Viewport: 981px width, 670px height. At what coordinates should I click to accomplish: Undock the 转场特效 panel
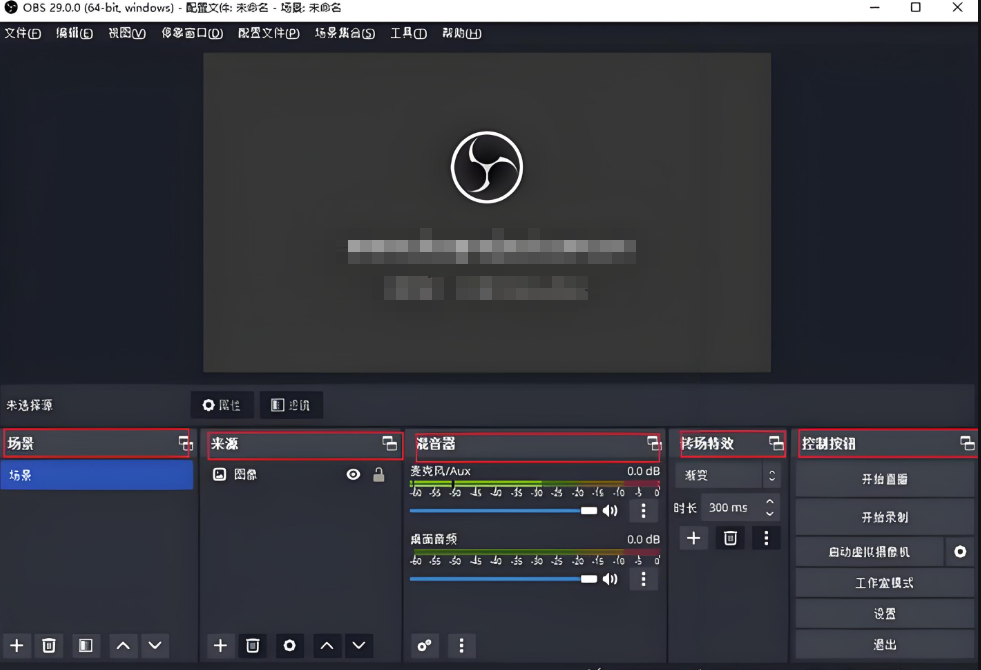(776, 444)
